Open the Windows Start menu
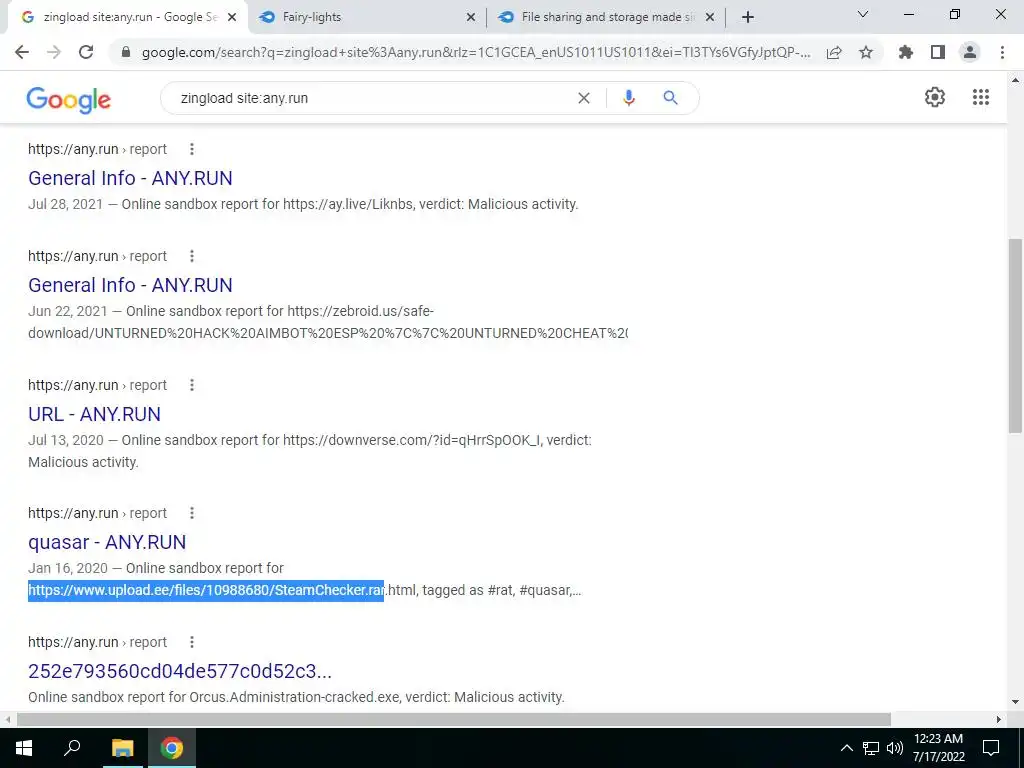 [x=24, y=748]
